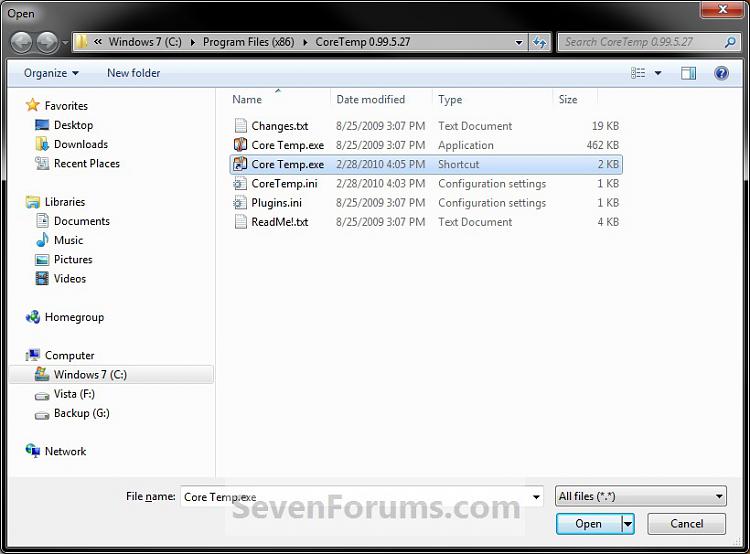Open Downloads in Favorites
This screenshot has height=554, width=750.
[x=80, y=144]
